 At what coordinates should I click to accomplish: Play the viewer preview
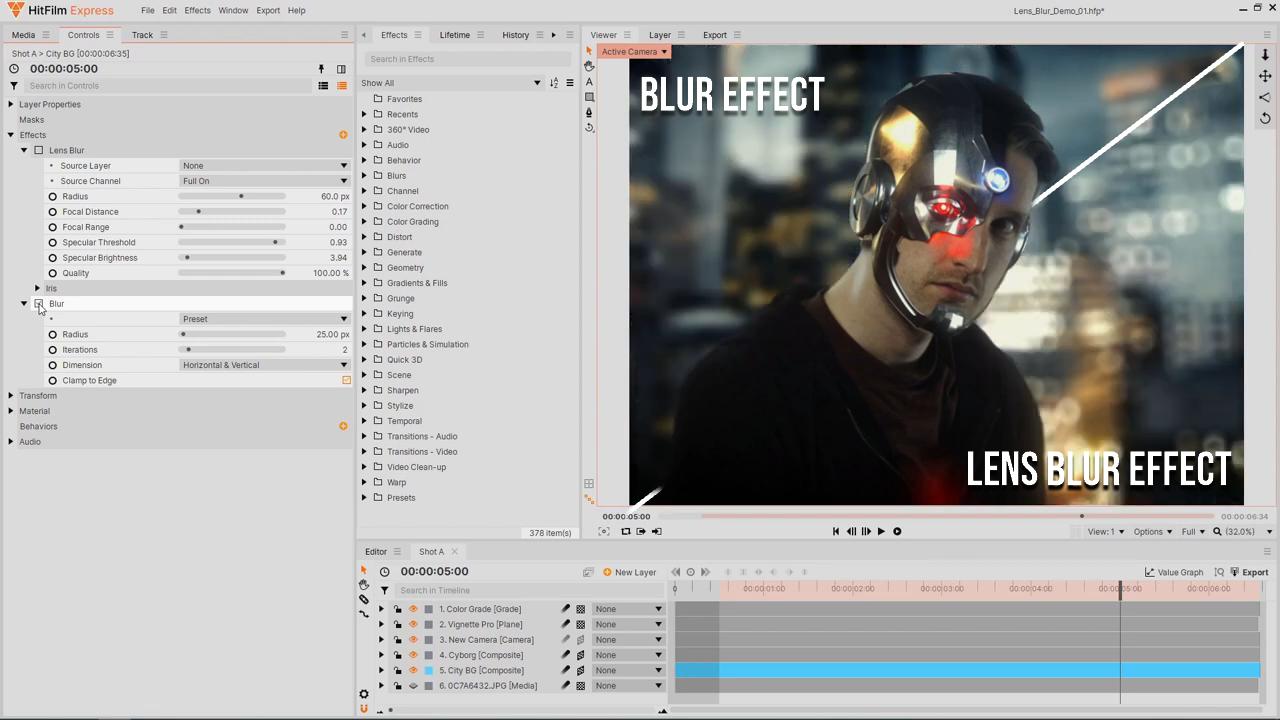pyautogui.click(x=881, y=532)
